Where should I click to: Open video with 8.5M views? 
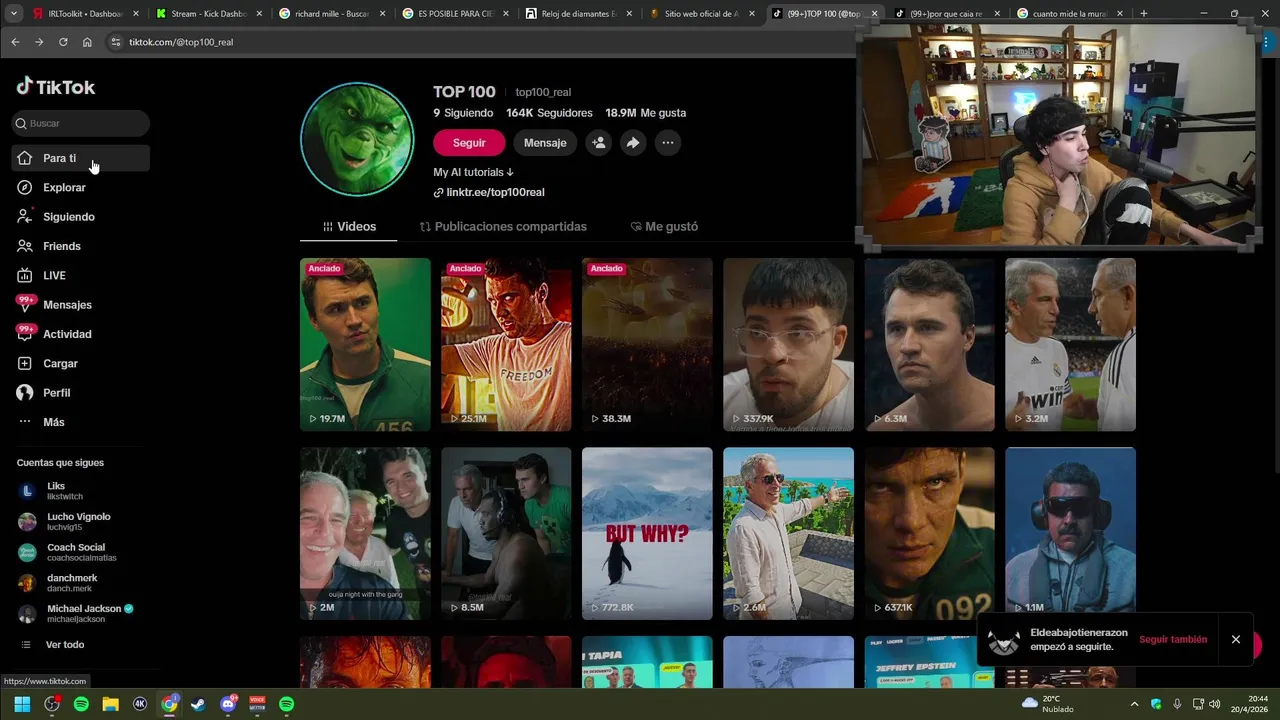coord(506,534)
